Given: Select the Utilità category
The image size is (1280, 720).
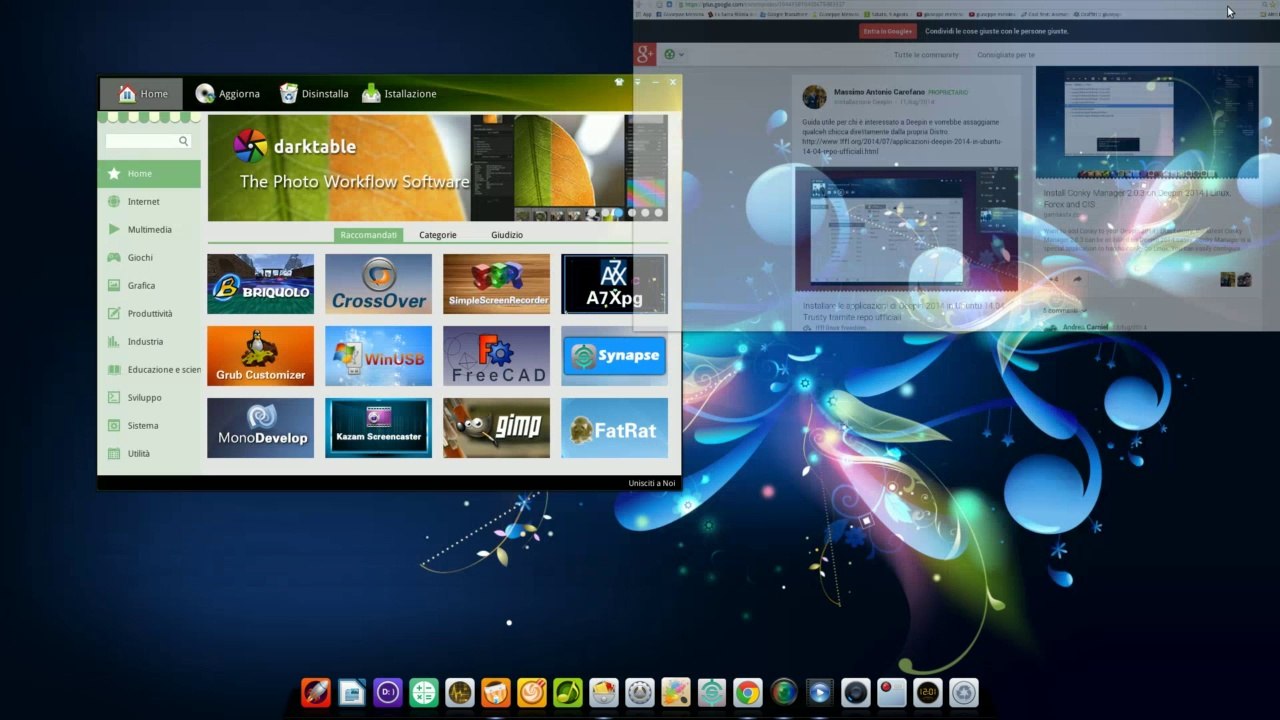Looking at the screenshot, I should [x=149, y=454].
